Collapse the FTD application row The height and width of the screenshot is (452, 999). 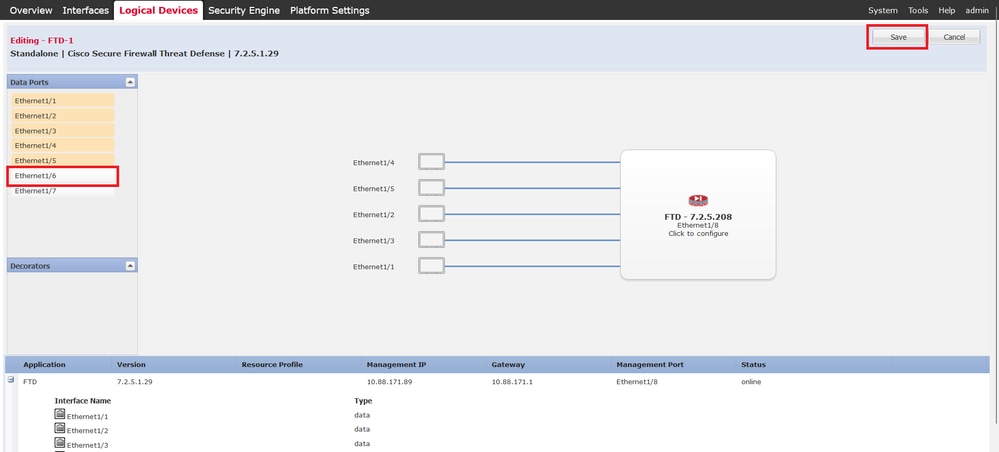[x=11, y=379]
